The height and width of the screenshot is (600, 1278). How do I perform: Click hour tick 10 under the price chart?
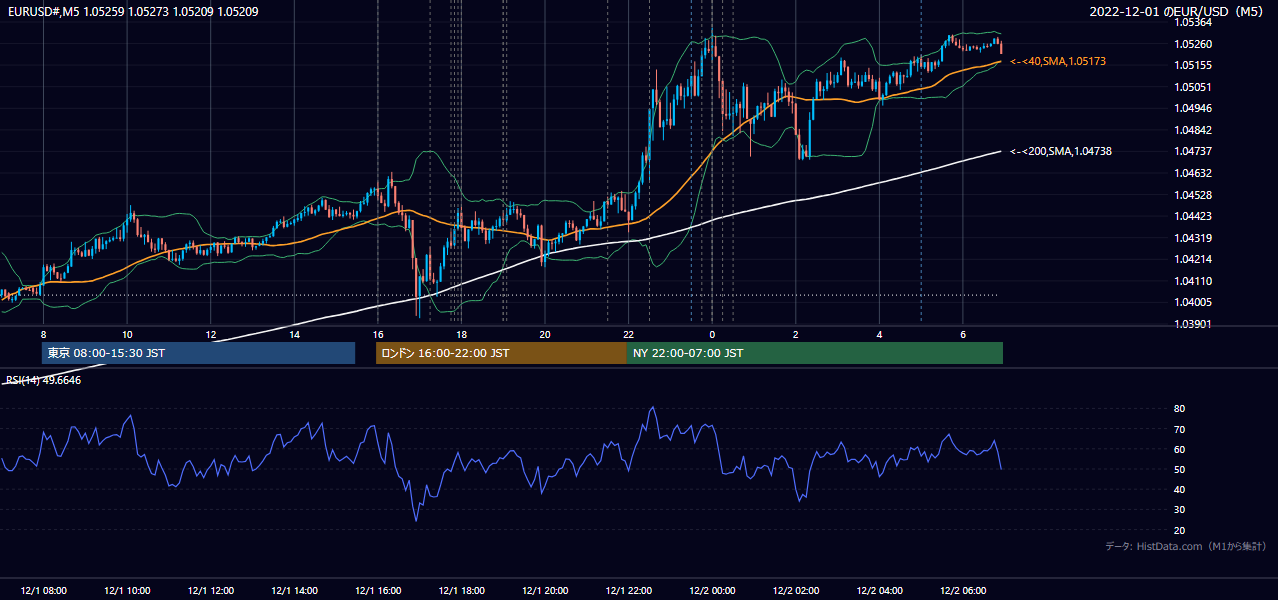pyautogui.click(x=127, y=334)
